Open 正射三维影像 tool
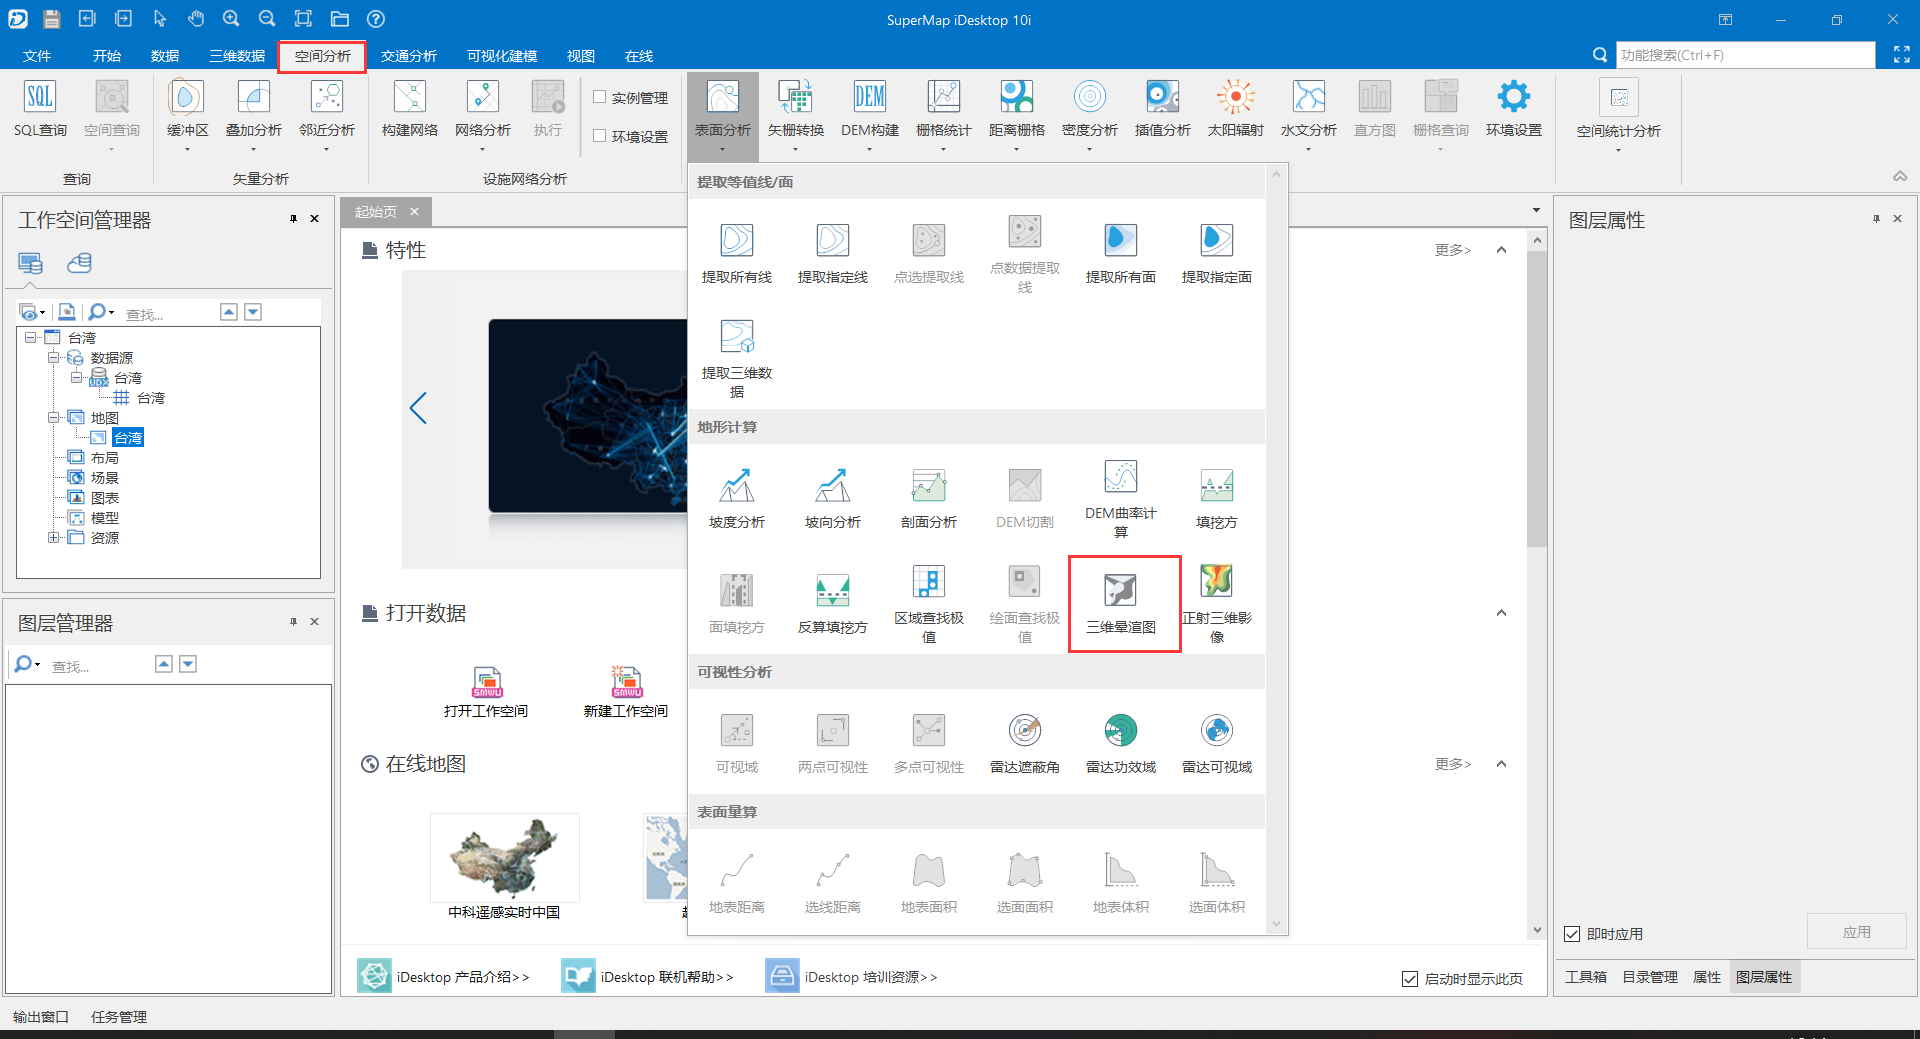This screenshot has height=1039, width=1920. (x=1217, y=603)
